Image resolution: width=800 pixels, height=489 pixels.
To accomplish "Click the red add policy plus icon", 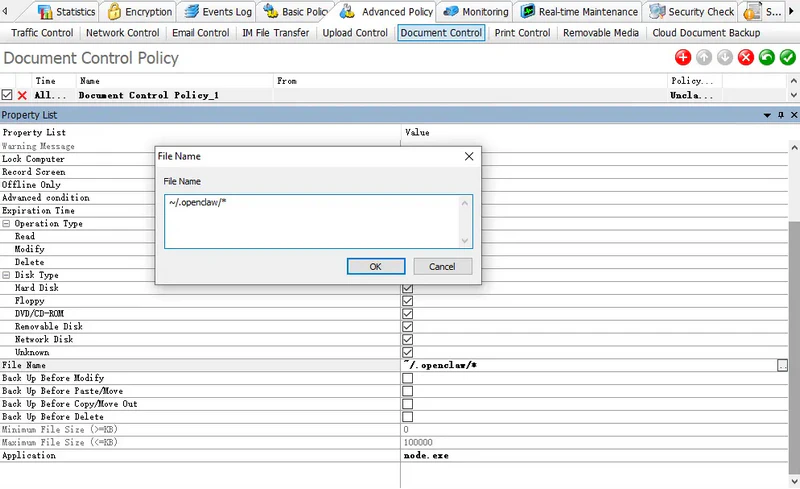I will [683, 58].
